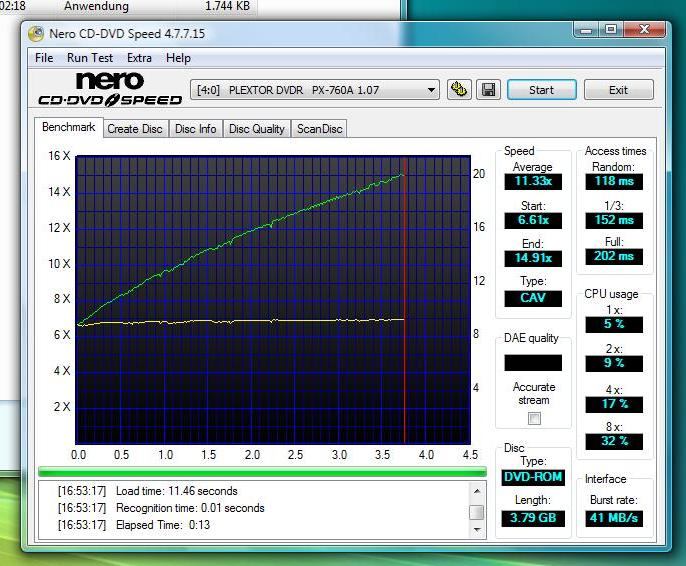Open the Run Test menu
Screen dimensions: 686x566
click(x=90, y=58)
